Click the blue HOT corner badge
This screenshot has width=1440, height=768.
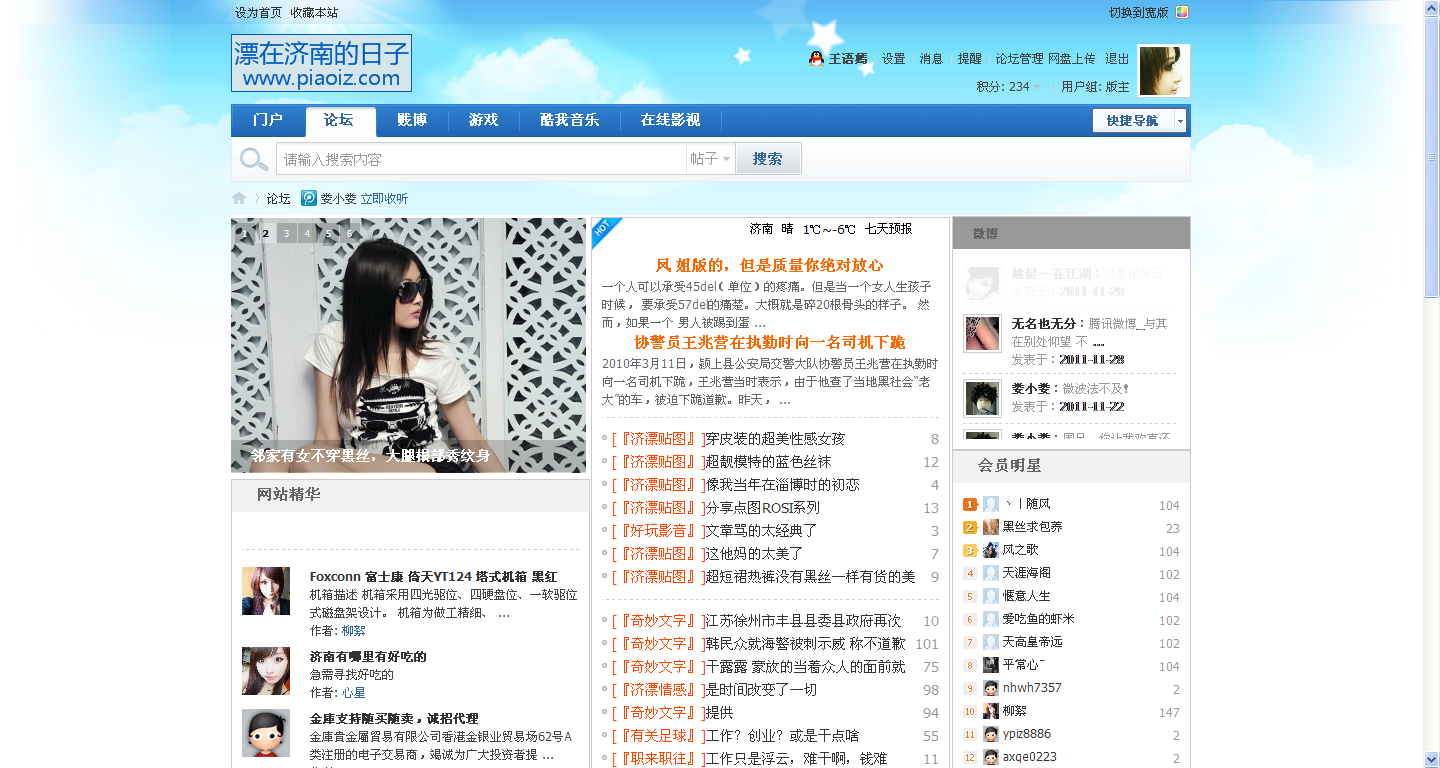coord(605,231)
